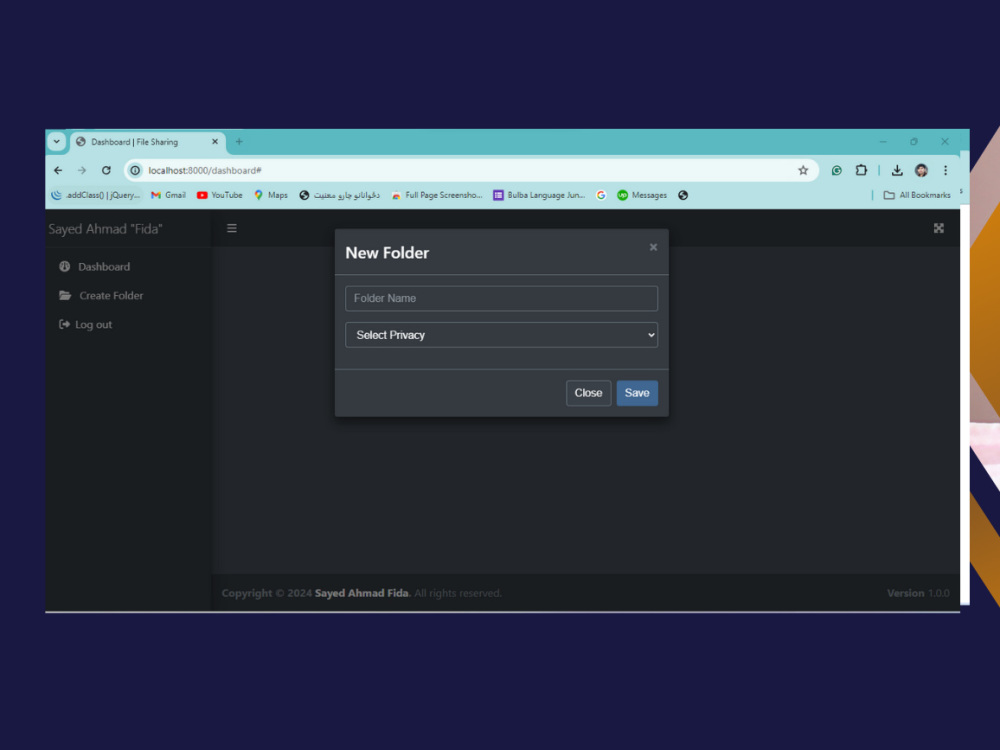Image resolution: width=1000 pixels, height=750 pixels.
Task: Open browser Downloads icon
Action: pos(897,170)
